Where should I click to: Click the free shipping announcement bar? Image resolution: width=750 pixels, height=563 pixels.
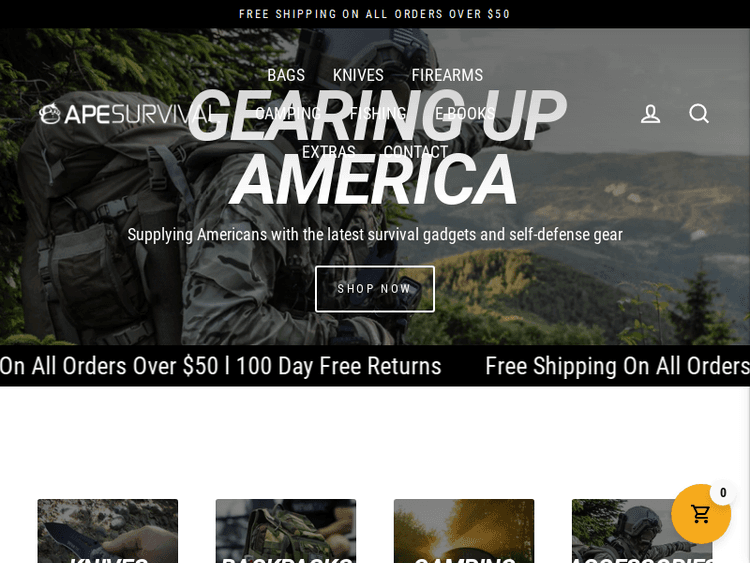tap(375, 14)
